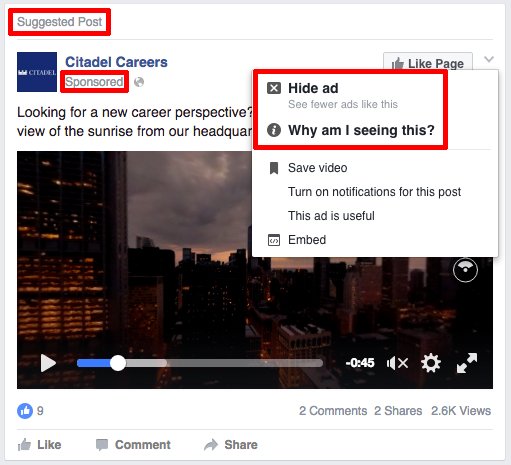Select Save video option
Screen dimensions: 511x465
[317, 168]
